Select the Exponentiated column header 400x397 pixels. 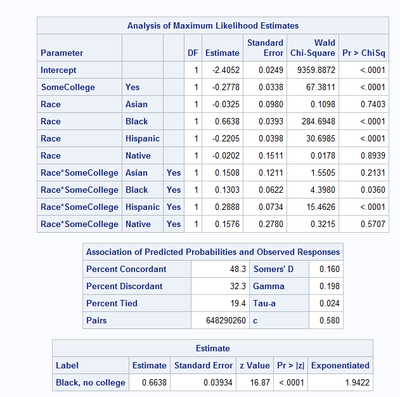click(340, 366)
